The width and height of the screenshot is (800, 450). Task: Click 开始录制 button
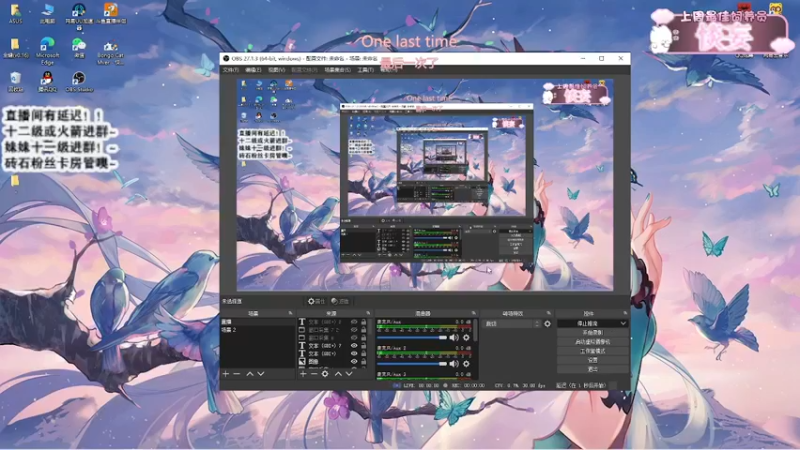point(592,333)
